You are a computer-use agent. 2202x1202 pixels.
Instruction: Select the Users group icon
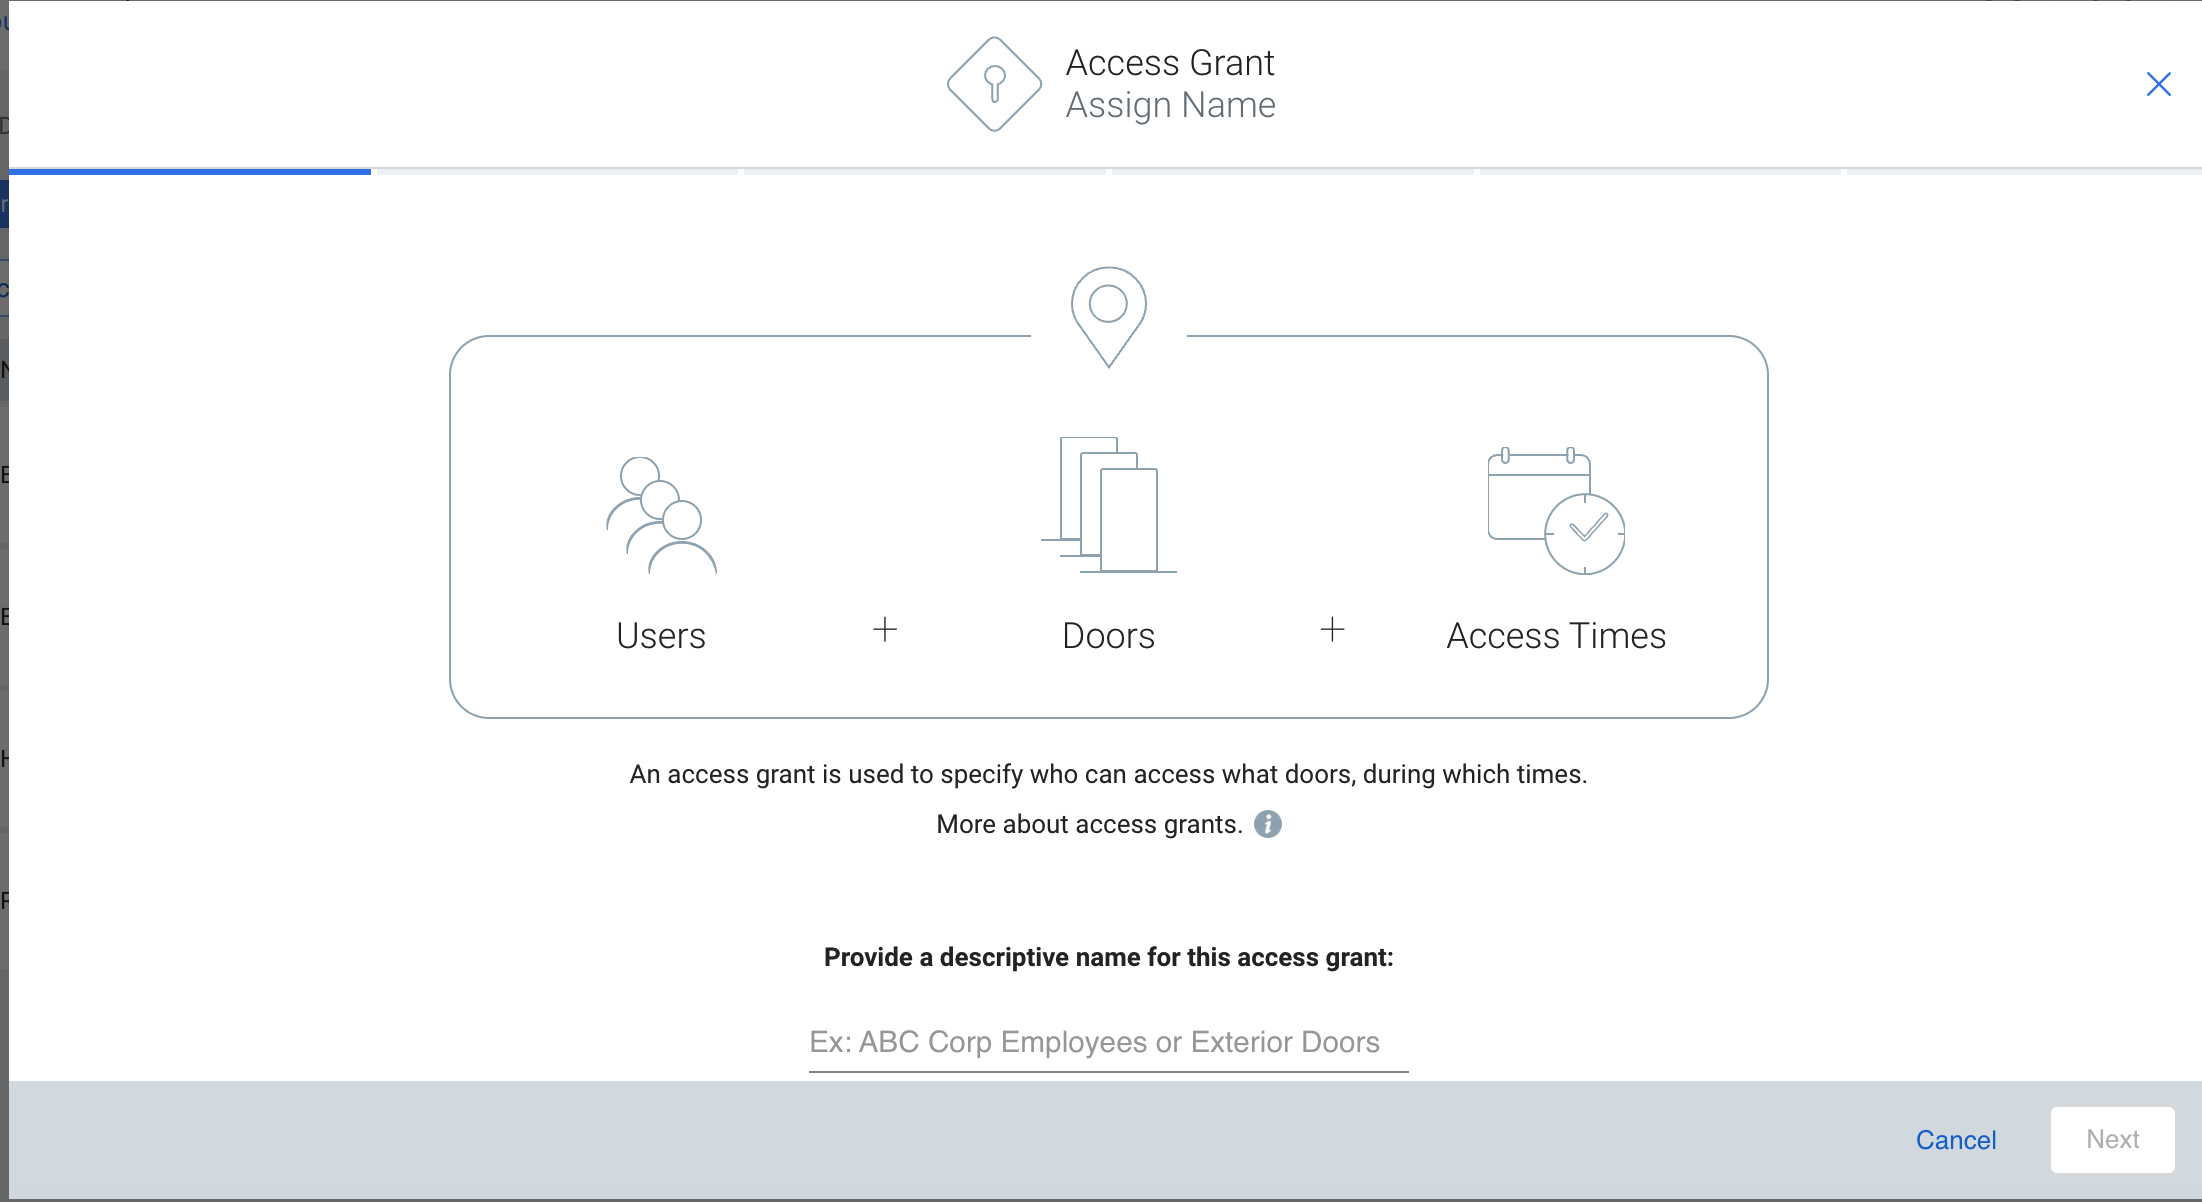[661, 513]
